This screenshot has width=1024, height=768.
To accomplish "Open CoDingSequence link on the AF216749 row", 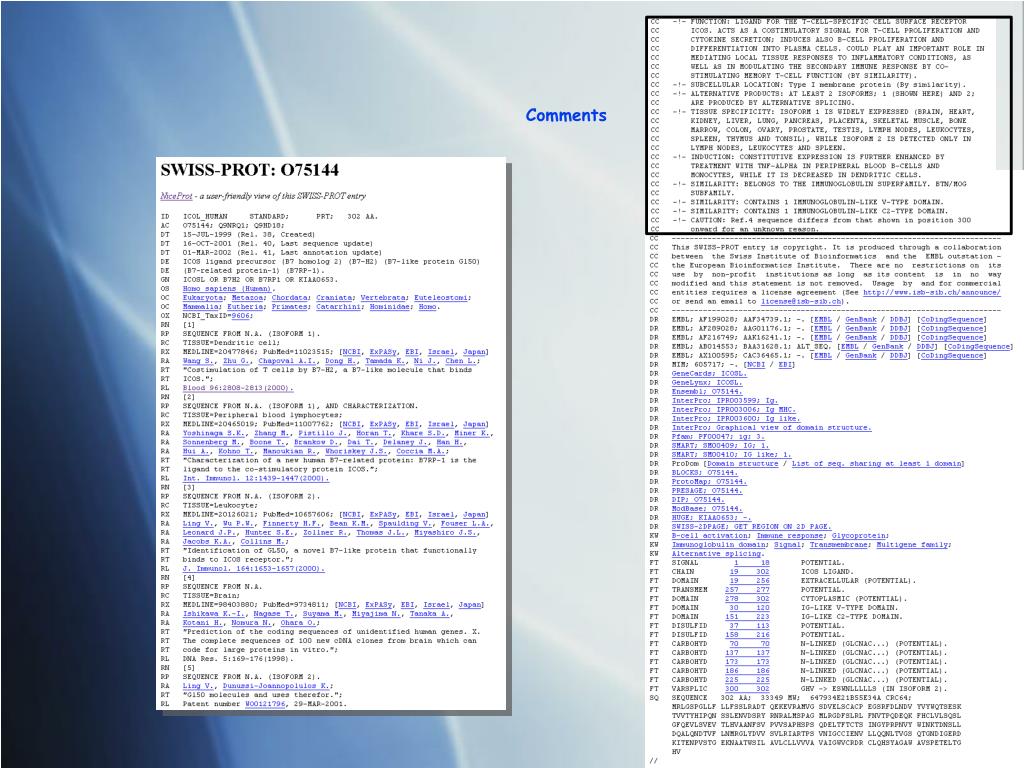I will (x=952, y=338).
